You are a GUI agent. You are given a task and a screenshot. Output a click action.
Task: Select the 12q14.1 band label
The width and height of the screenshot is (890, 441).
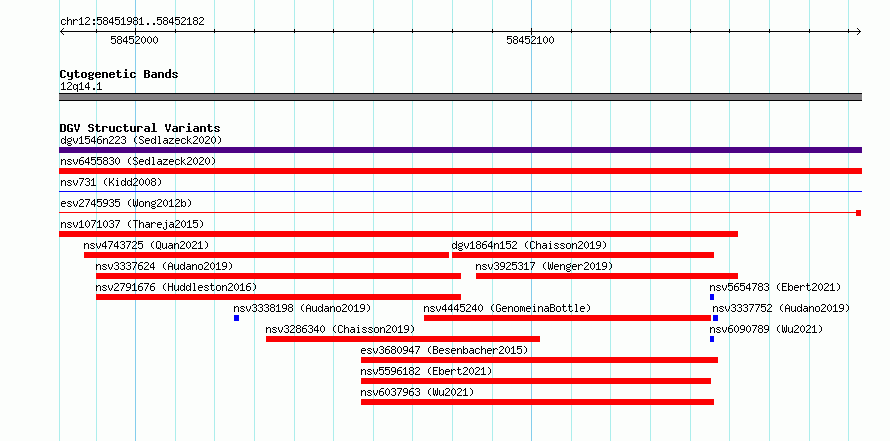(81, 87)
